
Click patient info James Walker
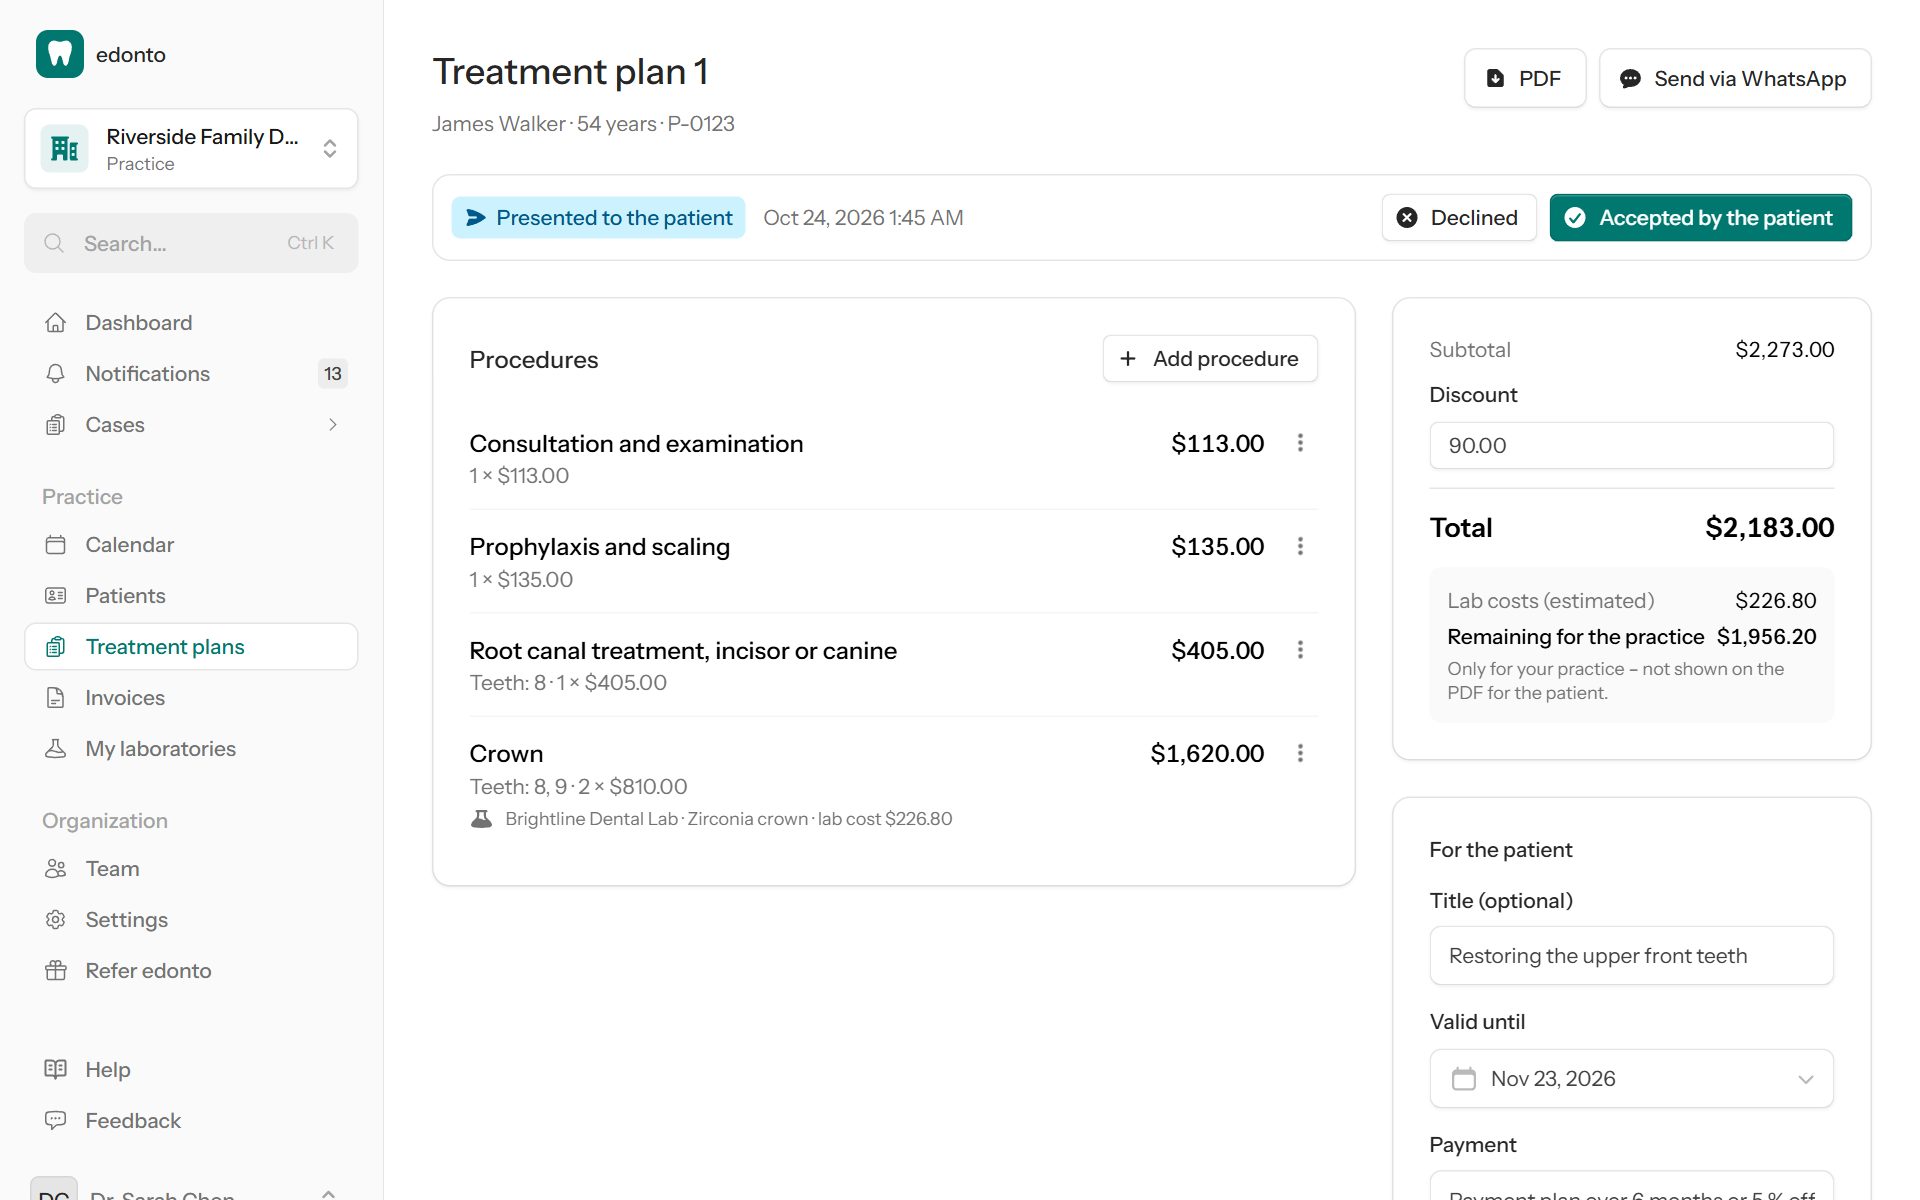(583, 123)
